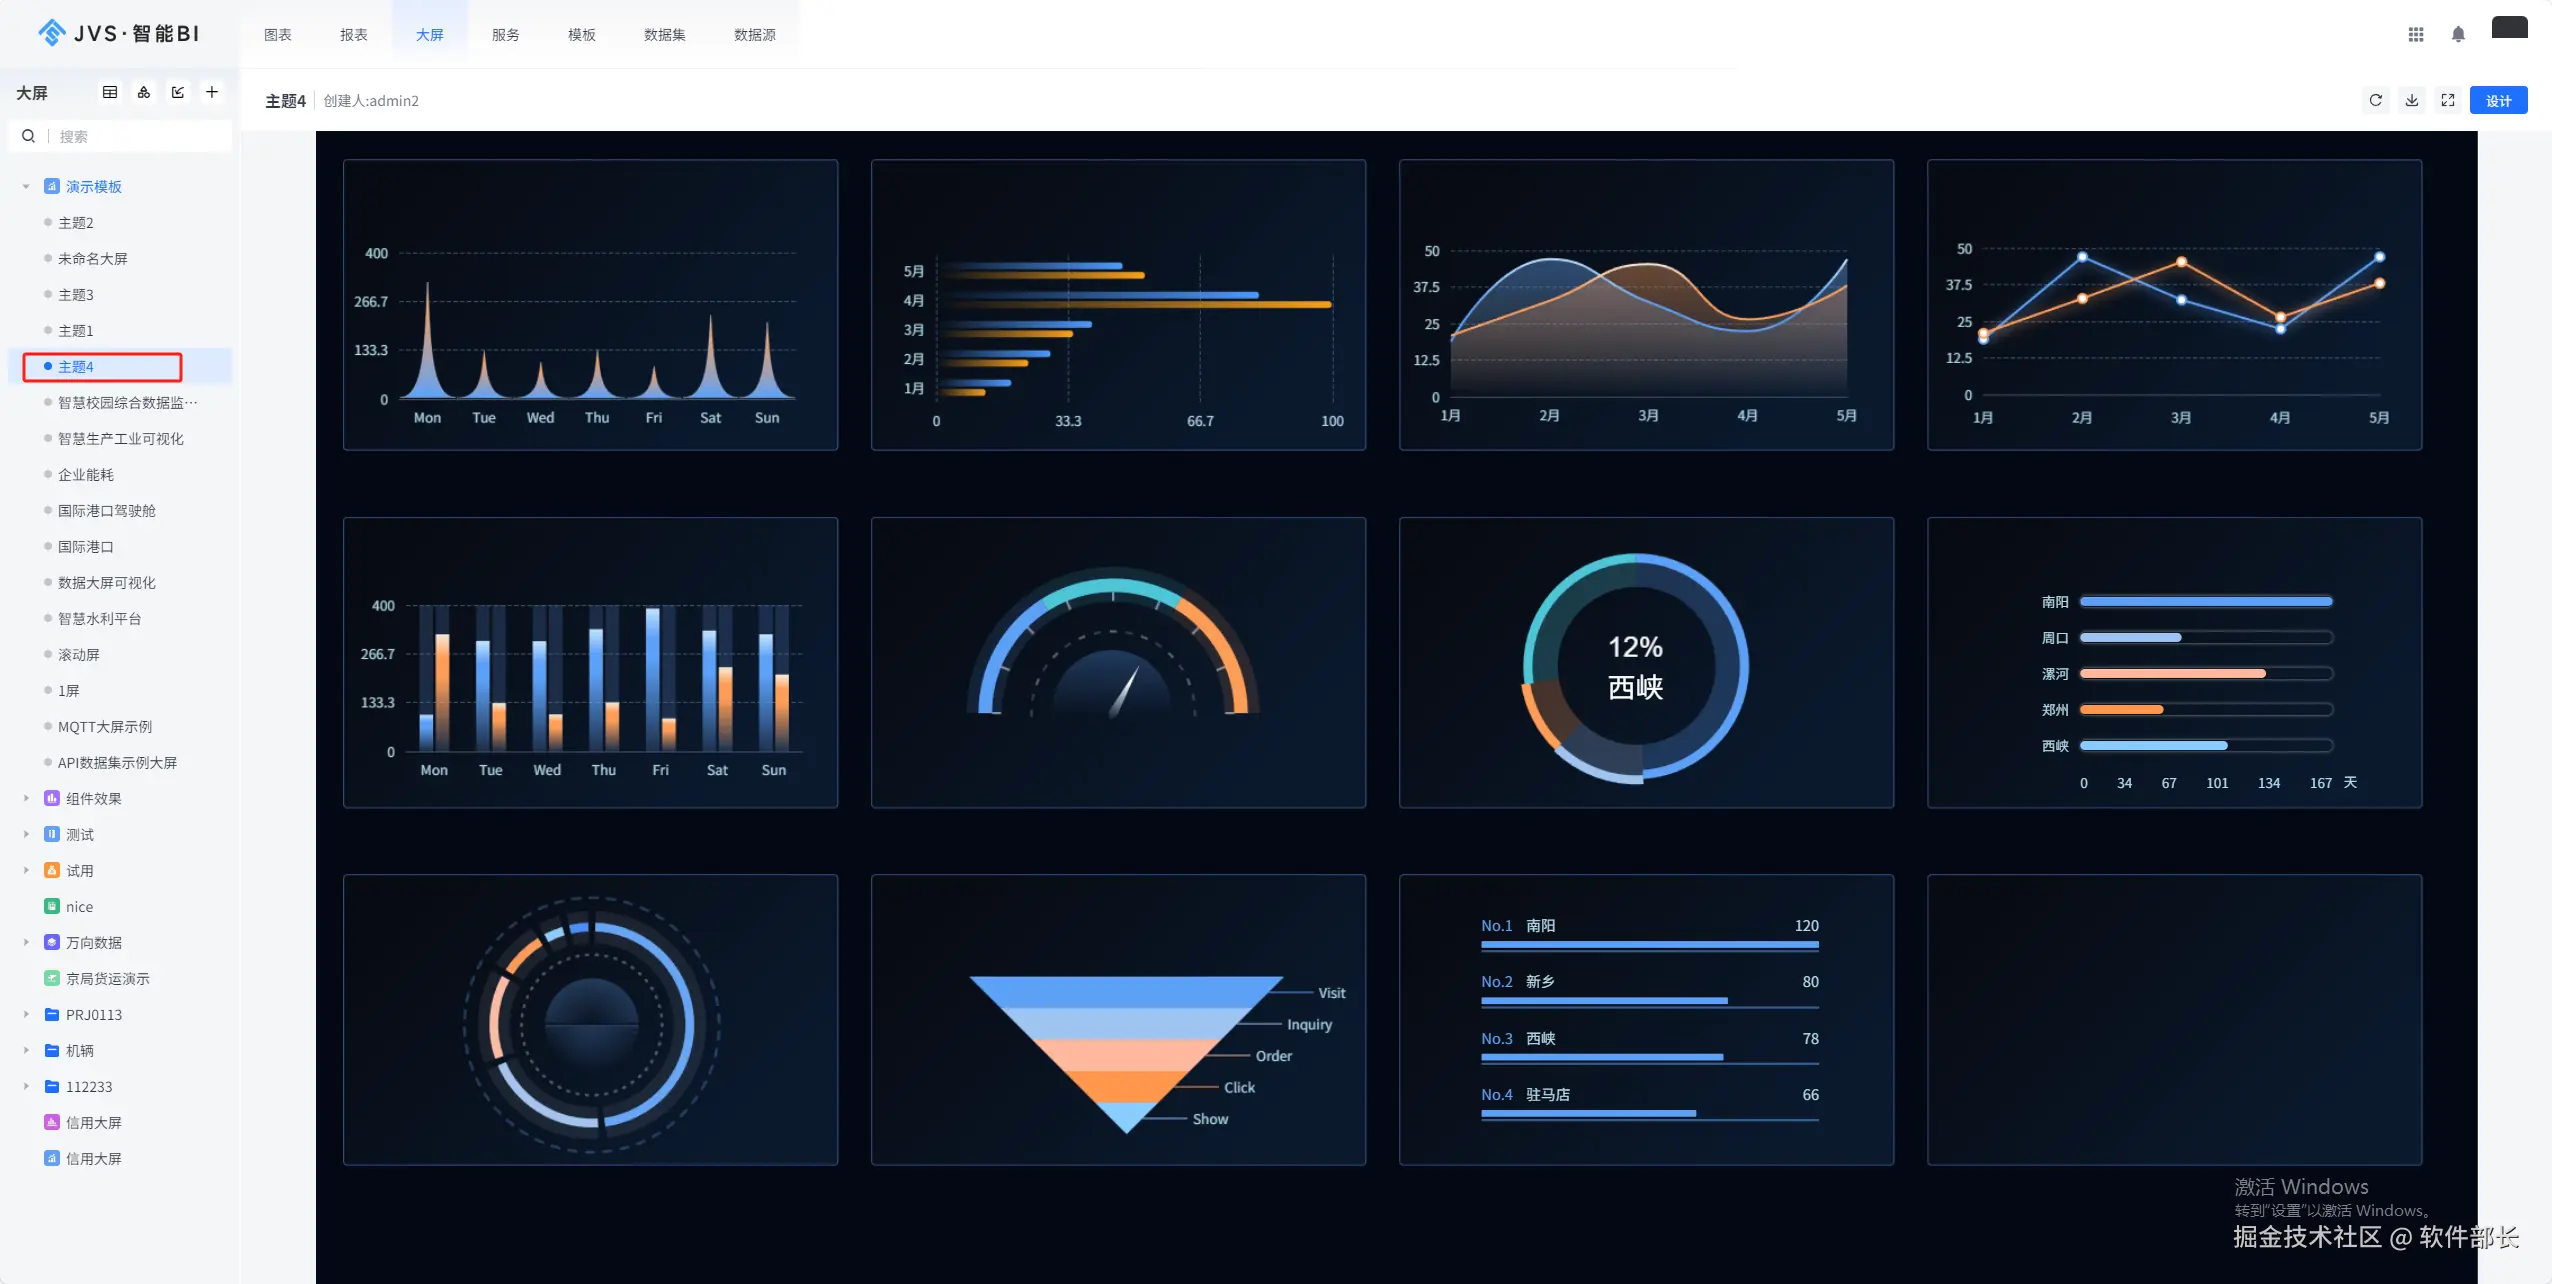Collapse the 演示模板 tree group

click(x=26, y=187)
